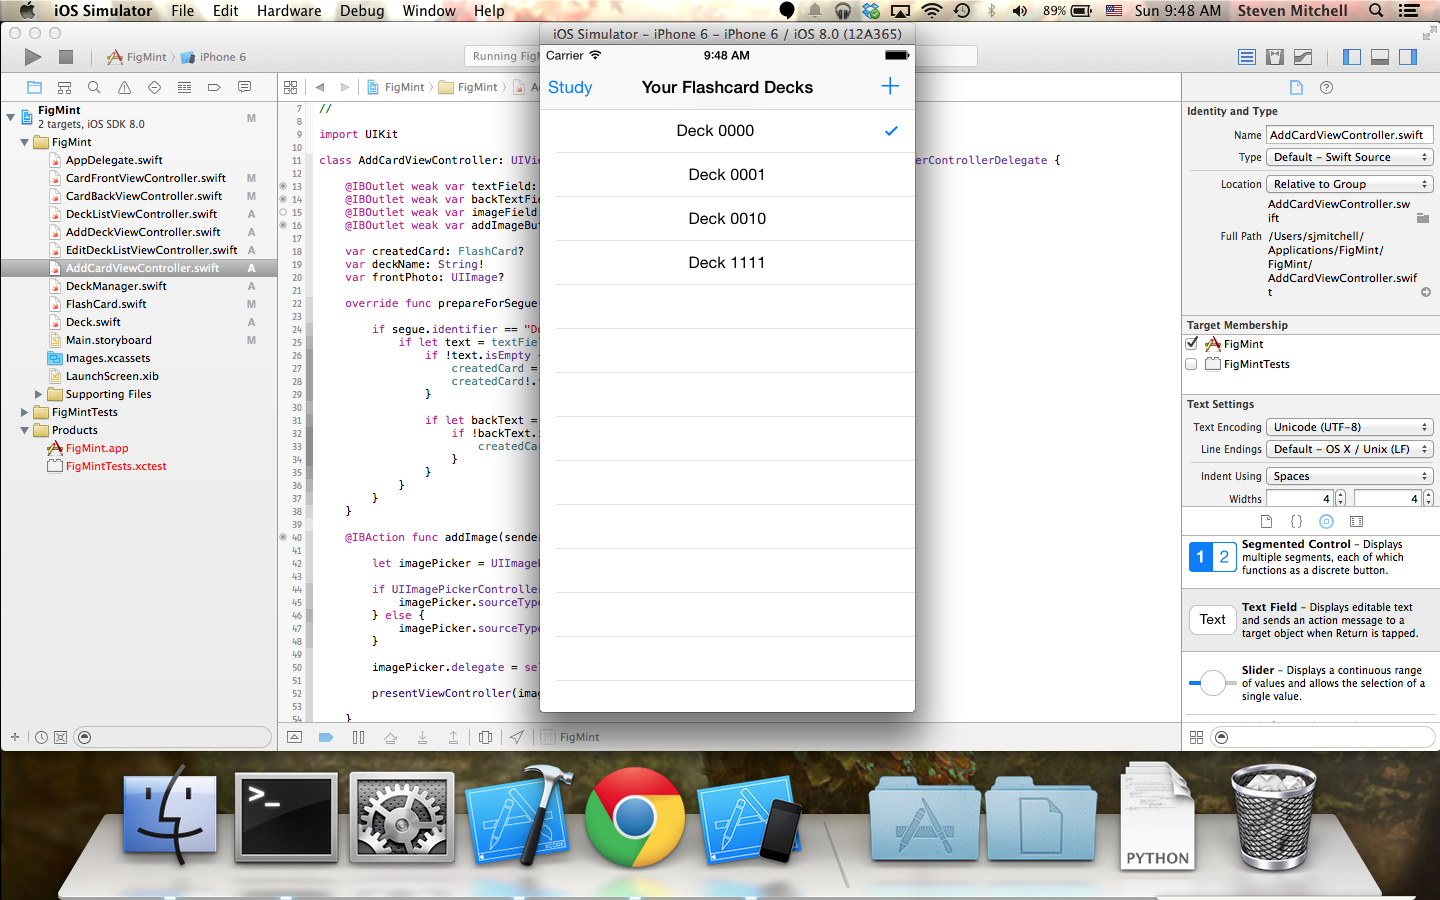Go back in editor history

[x=320, y=87]
